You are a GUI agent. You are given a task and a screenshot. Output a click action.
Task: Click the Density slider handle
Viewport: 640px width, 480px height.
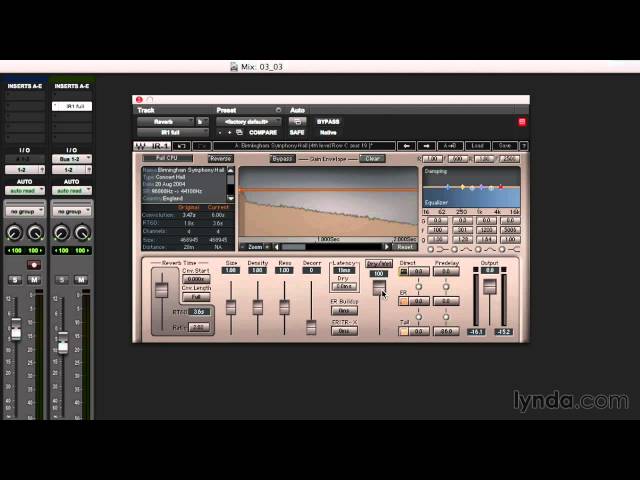(x=258, y=307)
